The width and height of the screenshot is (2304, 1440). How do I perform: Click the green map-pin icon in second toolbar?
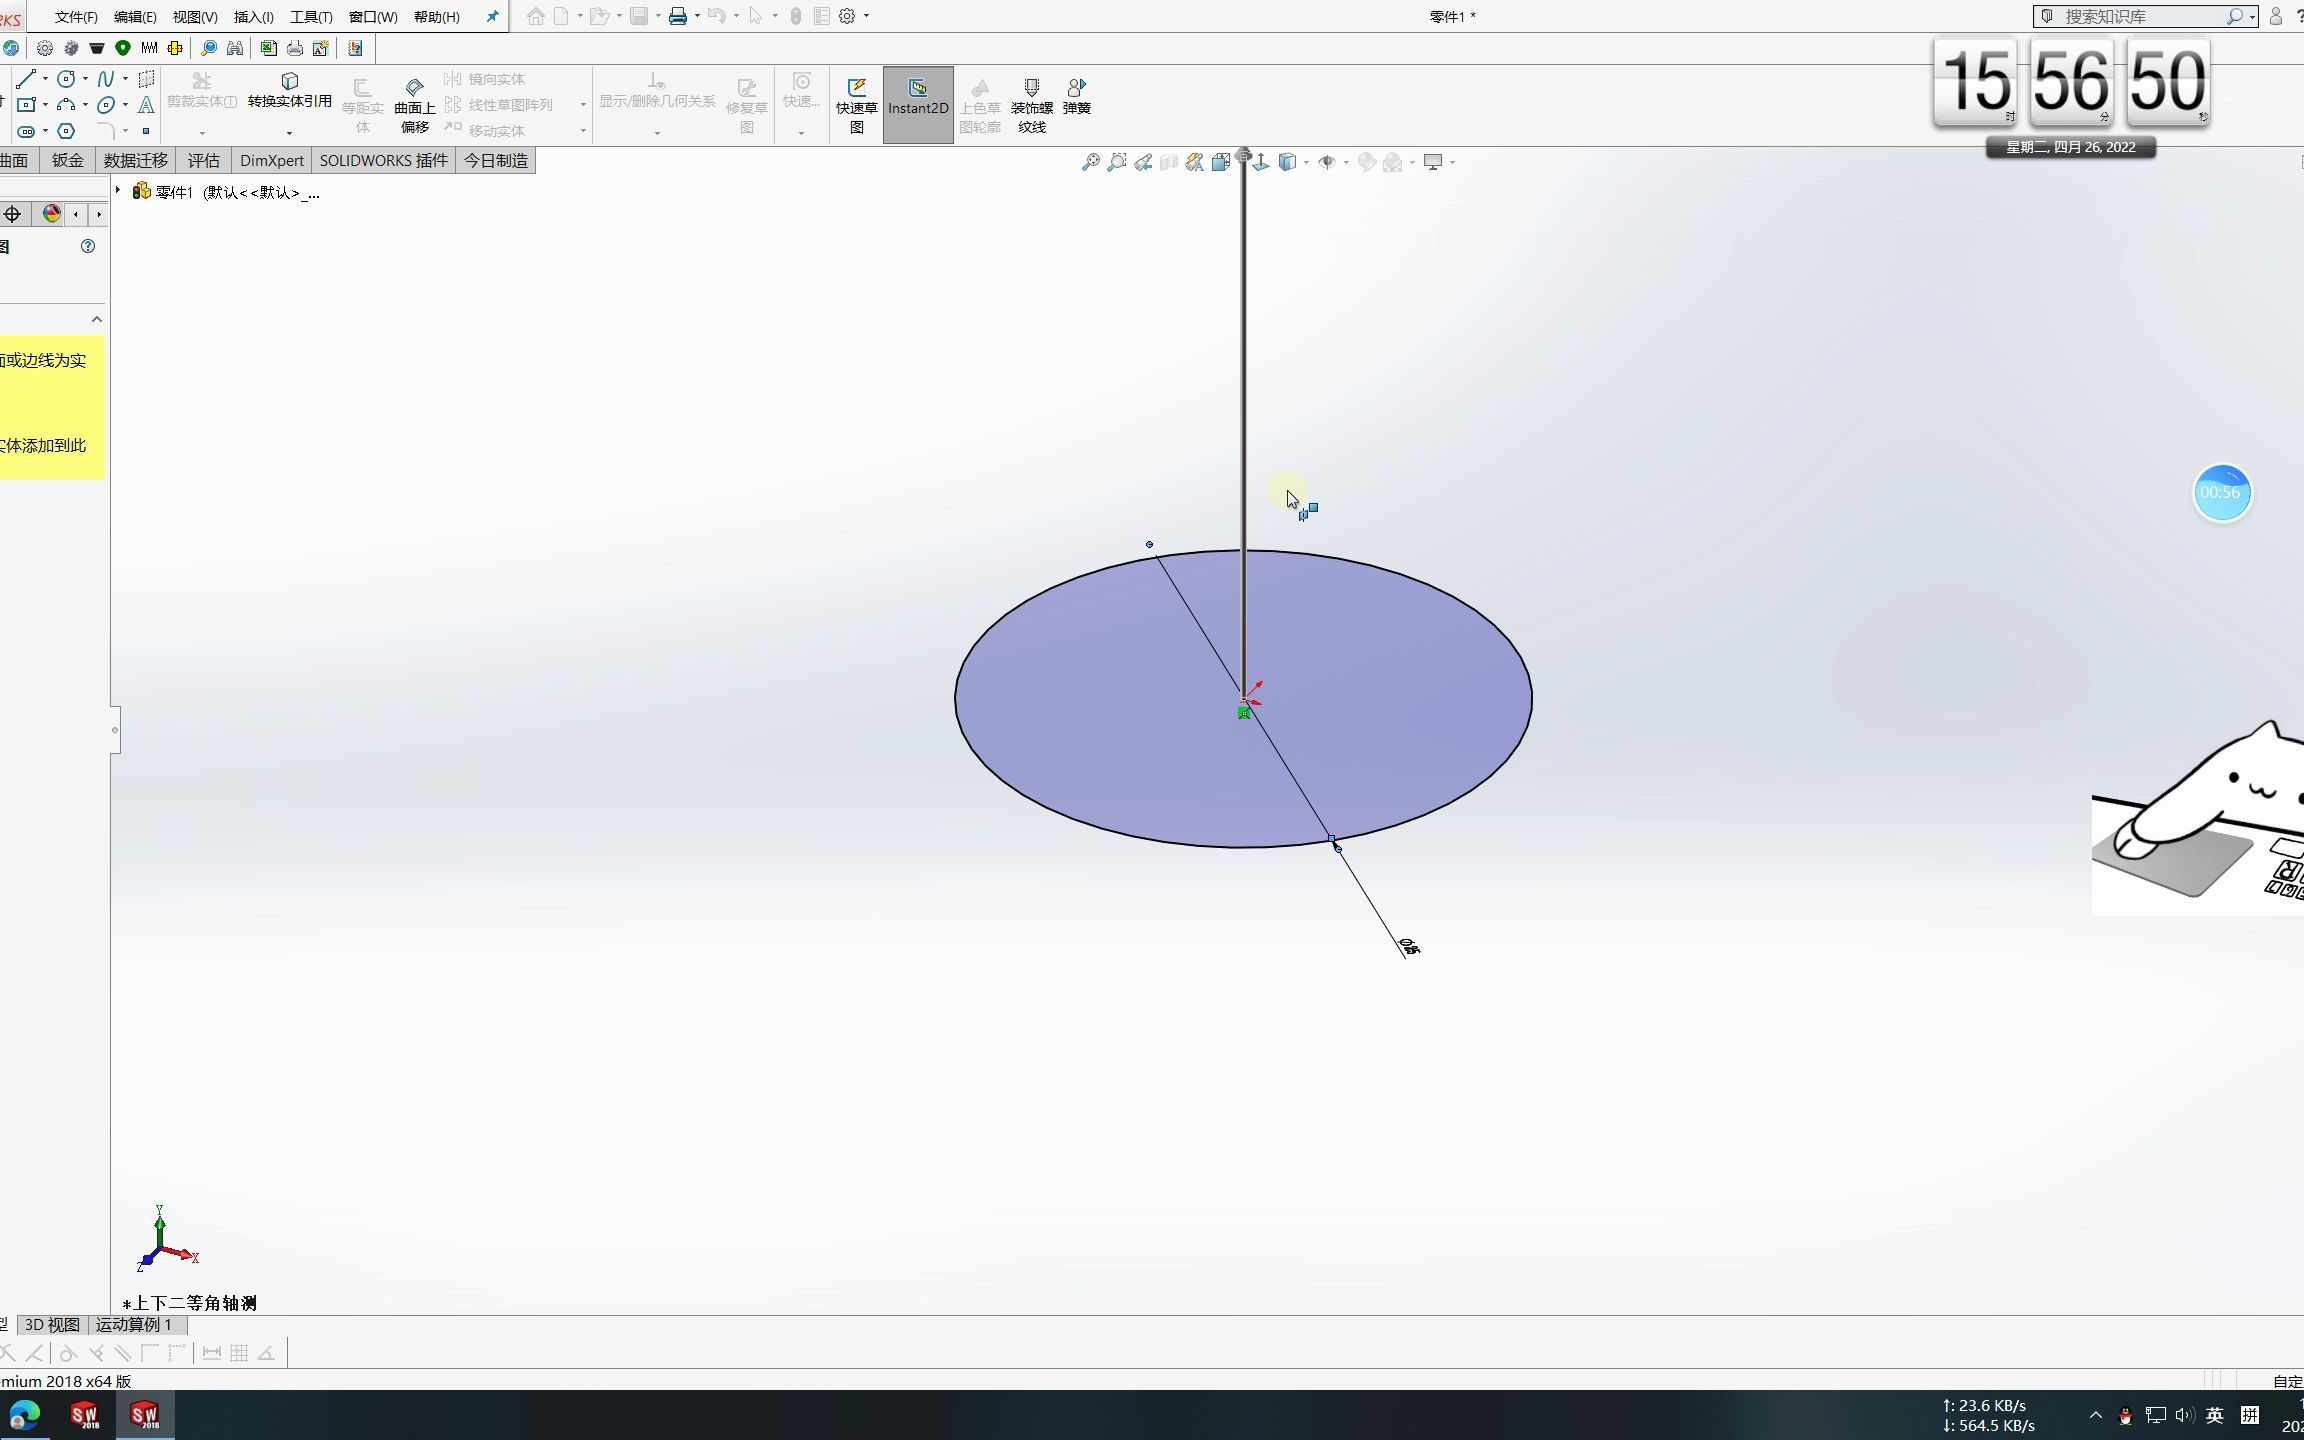coord(123,48)
